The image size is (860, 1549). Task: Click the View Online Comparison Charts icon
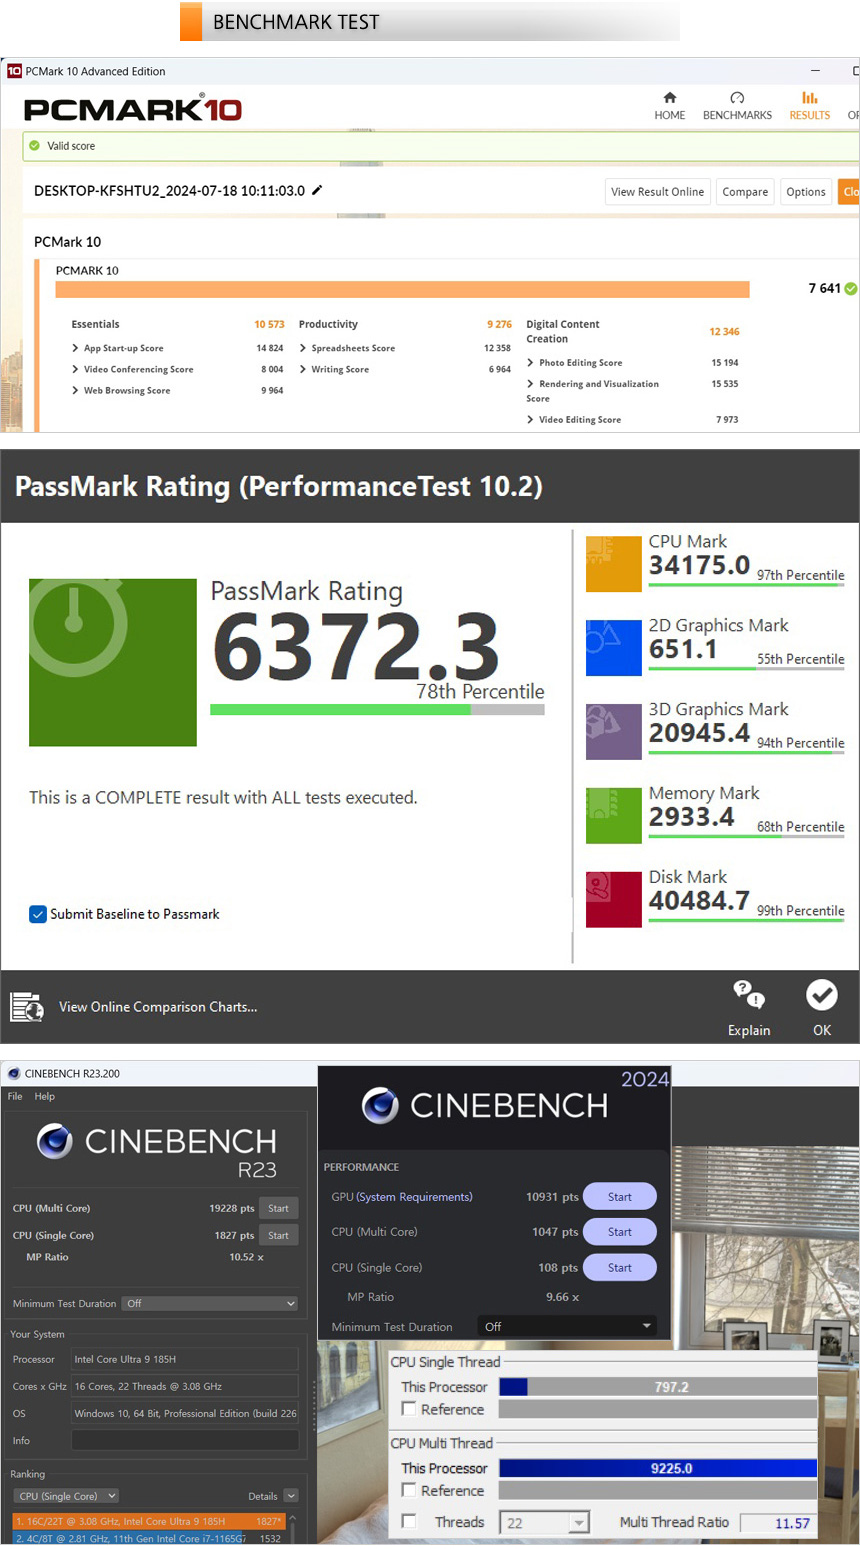click(27, 1006)
